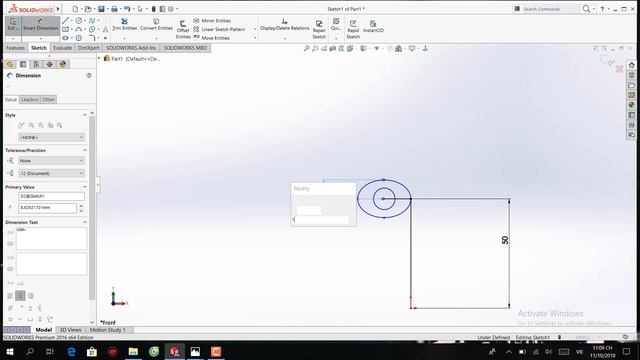Switch to the DimXpert ribbon tab

coord(89,48)
